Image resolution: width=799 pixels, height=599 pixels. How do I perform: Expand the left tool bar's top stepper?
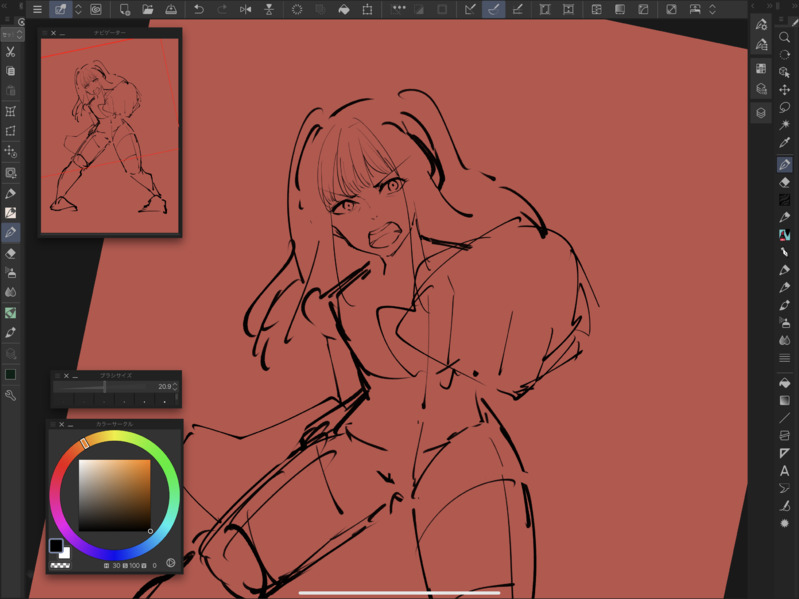[19, 35]
